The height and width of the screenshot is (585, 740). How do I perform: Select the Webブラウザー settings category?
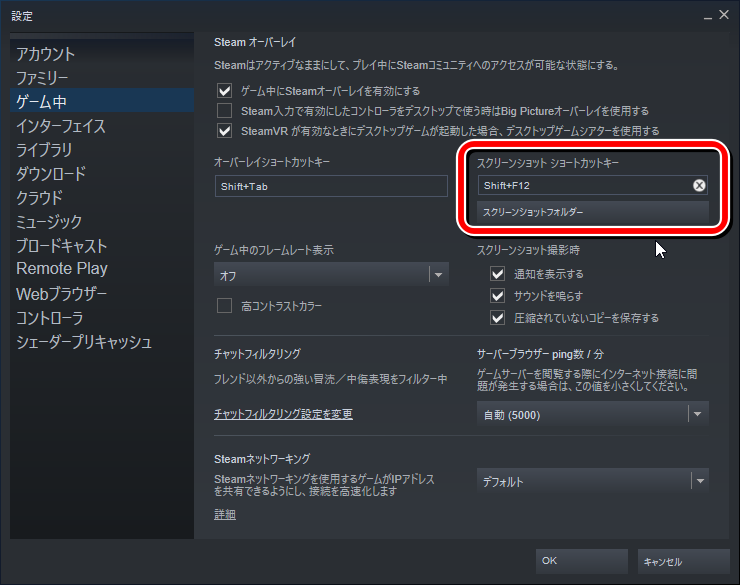click(x=102, y=294)
